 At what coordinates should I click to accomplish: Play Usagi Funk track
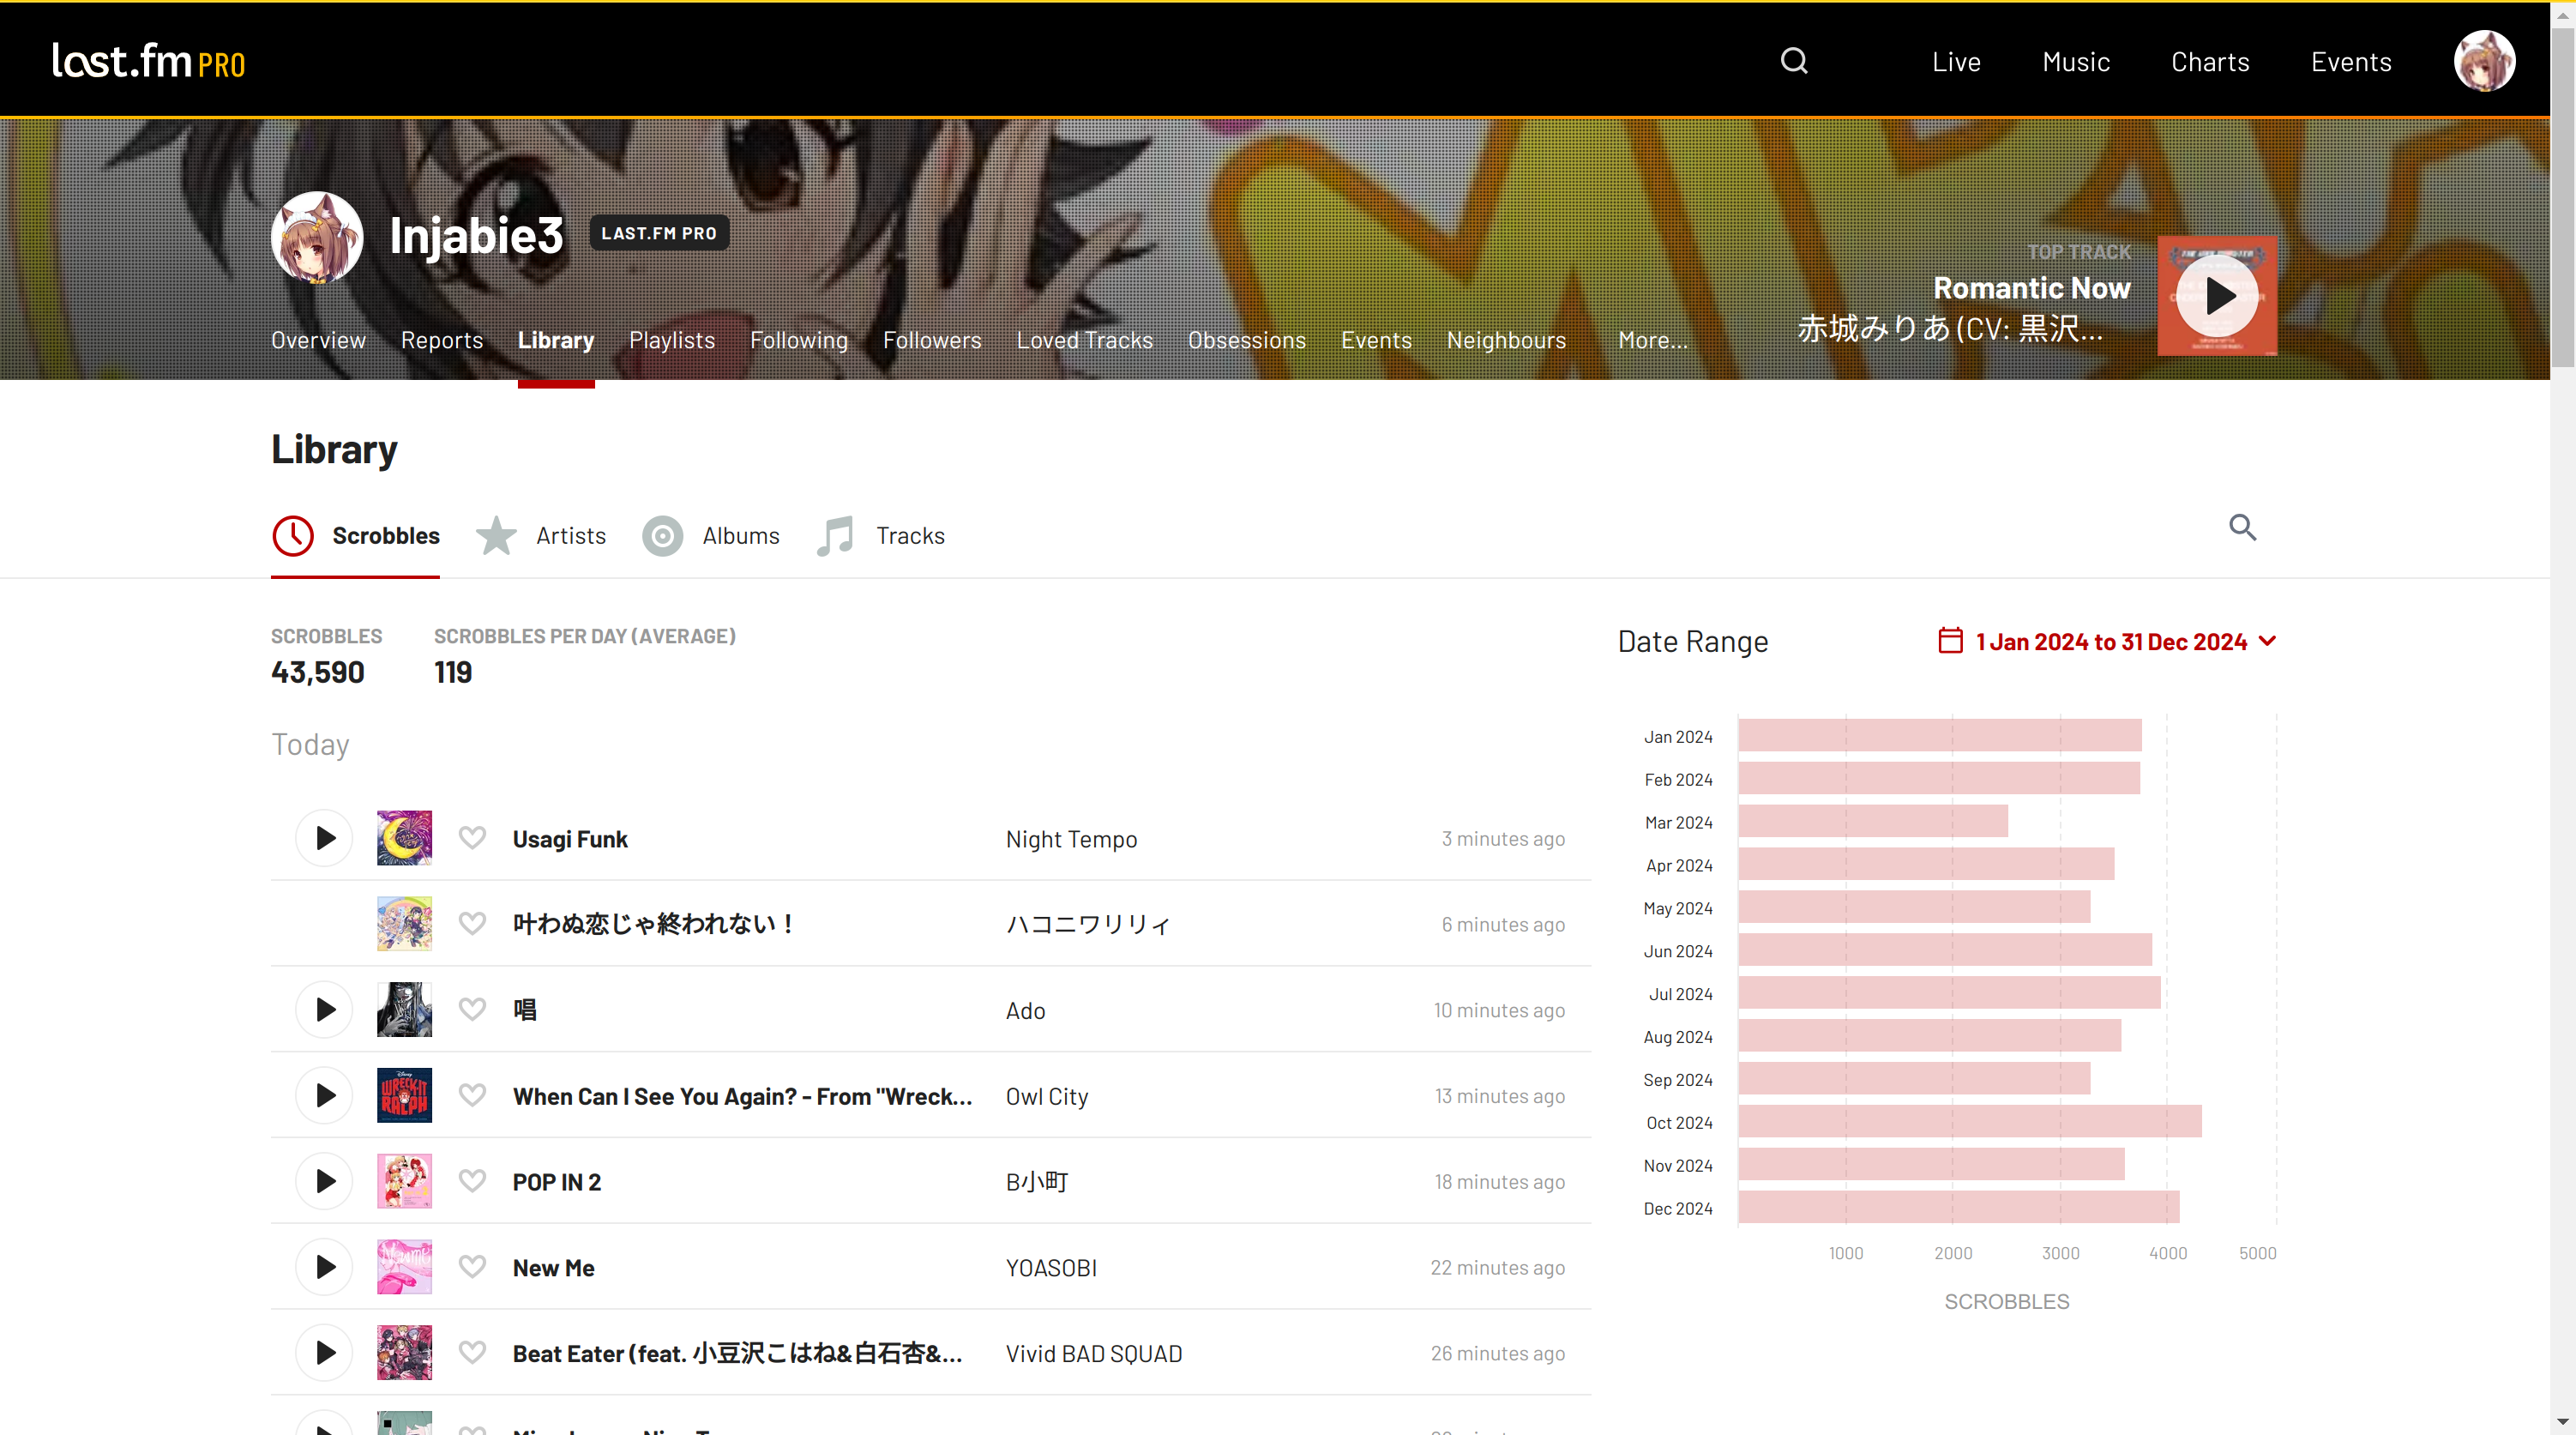click(324, 838)
